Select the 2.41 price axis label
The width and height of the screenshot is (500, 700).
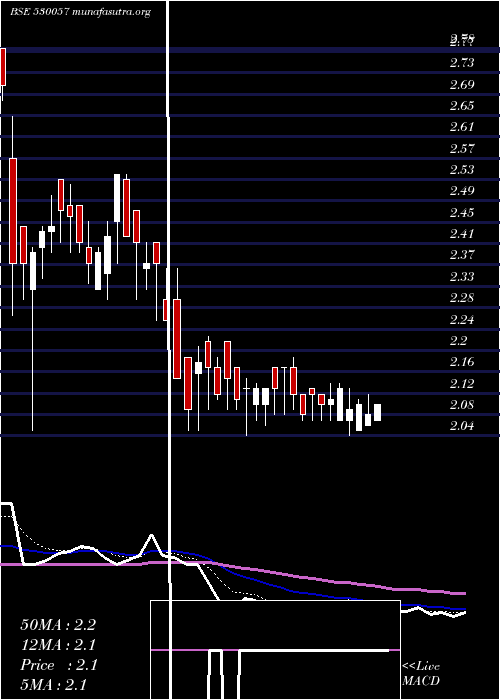coord(462,233)
